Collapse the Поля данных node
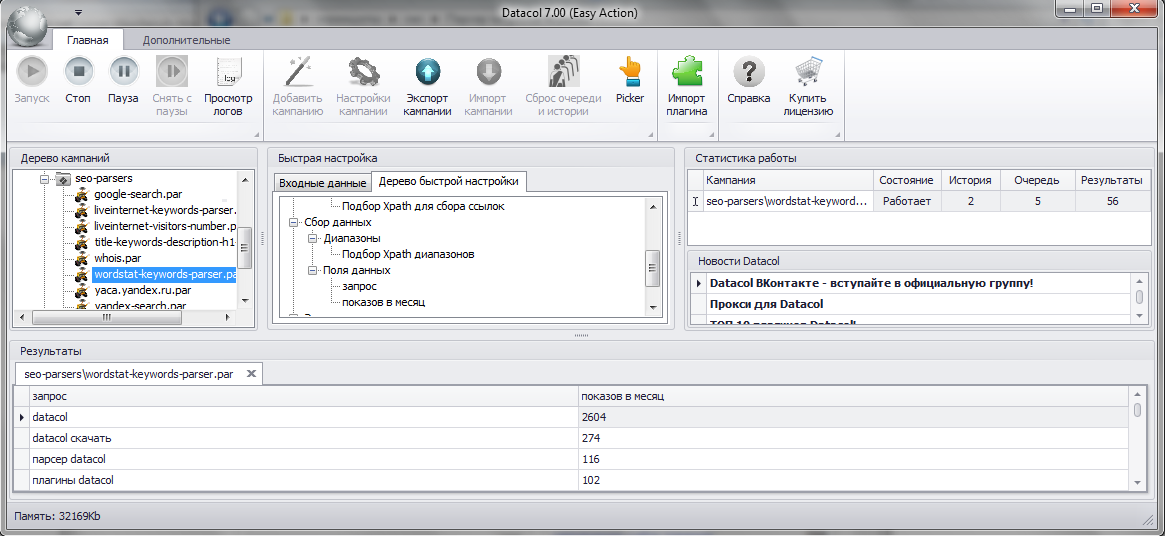 pos(312,270)
